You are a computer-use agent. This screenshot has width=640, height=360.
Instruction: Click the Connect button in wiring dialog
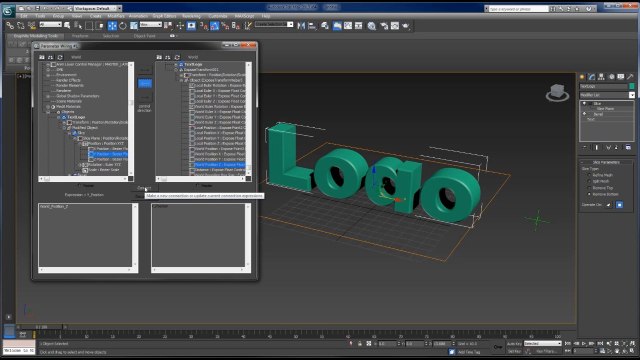tap(144, 188)
